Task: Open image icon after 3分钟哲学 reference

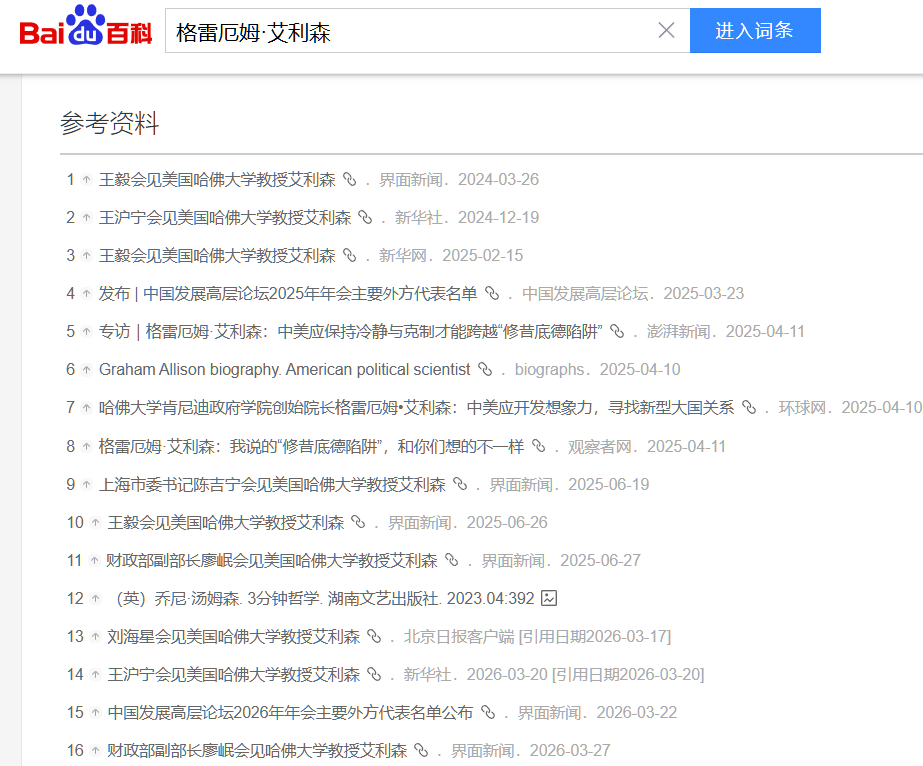Action: (x=549, y=598)
